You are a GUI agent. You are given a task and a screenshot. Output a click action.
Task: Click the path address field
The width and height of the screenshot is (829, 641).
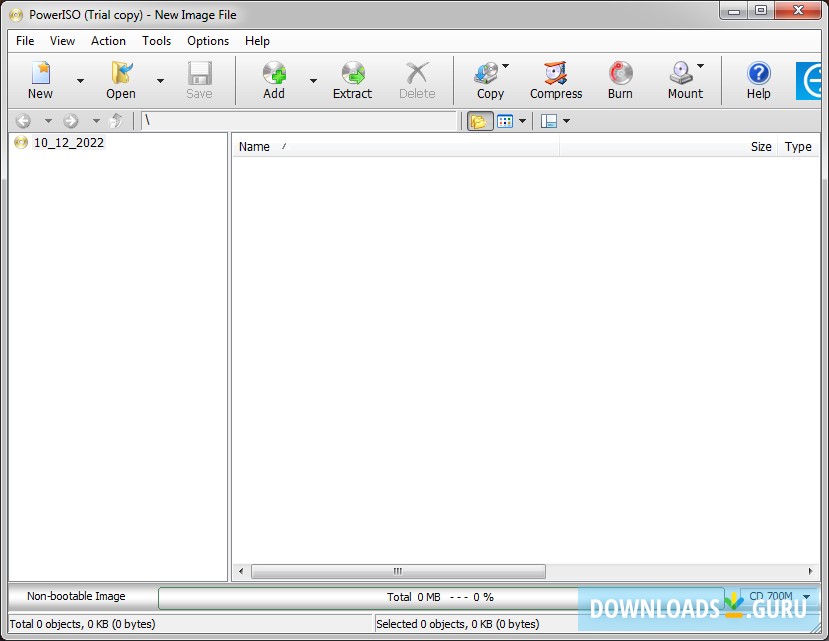(299, 121)
